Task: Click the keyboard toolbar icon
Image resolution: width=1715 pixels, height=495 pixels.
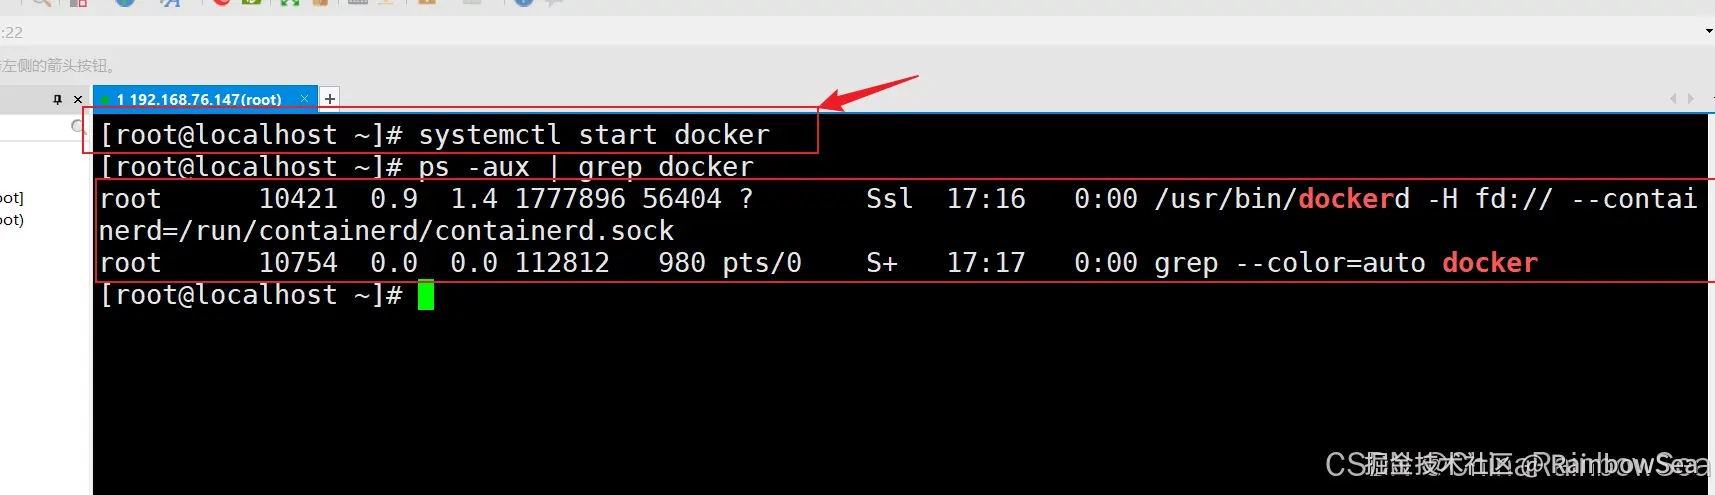Action: pos(357,3)
